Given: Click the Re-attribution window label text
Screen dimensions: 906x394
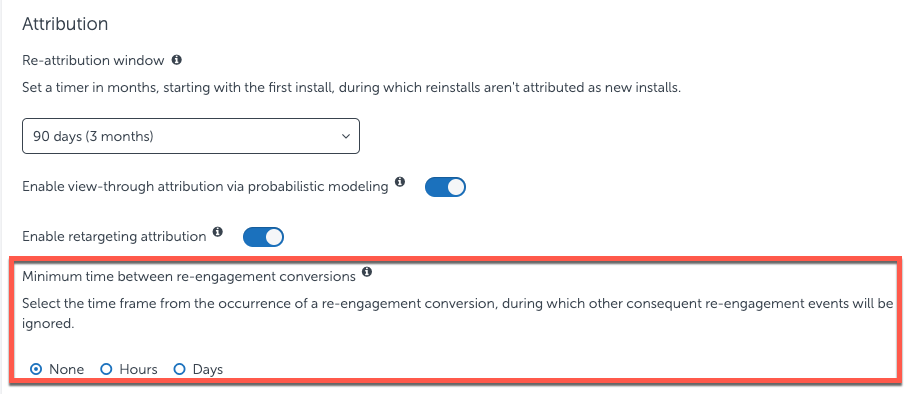Looking at the screenshot, I should click(94, 60).
